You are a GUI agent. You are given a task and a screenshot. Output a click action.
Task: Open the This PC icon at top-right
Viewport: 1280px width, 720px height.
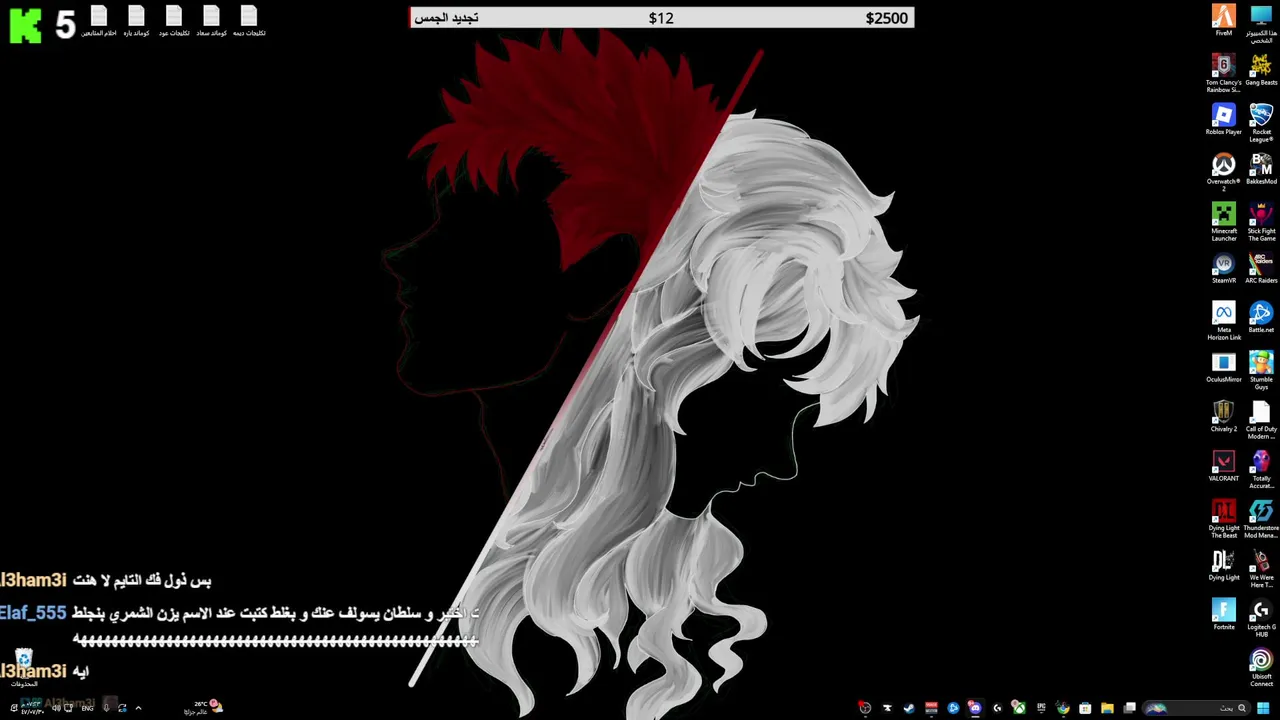(1261, 22)
